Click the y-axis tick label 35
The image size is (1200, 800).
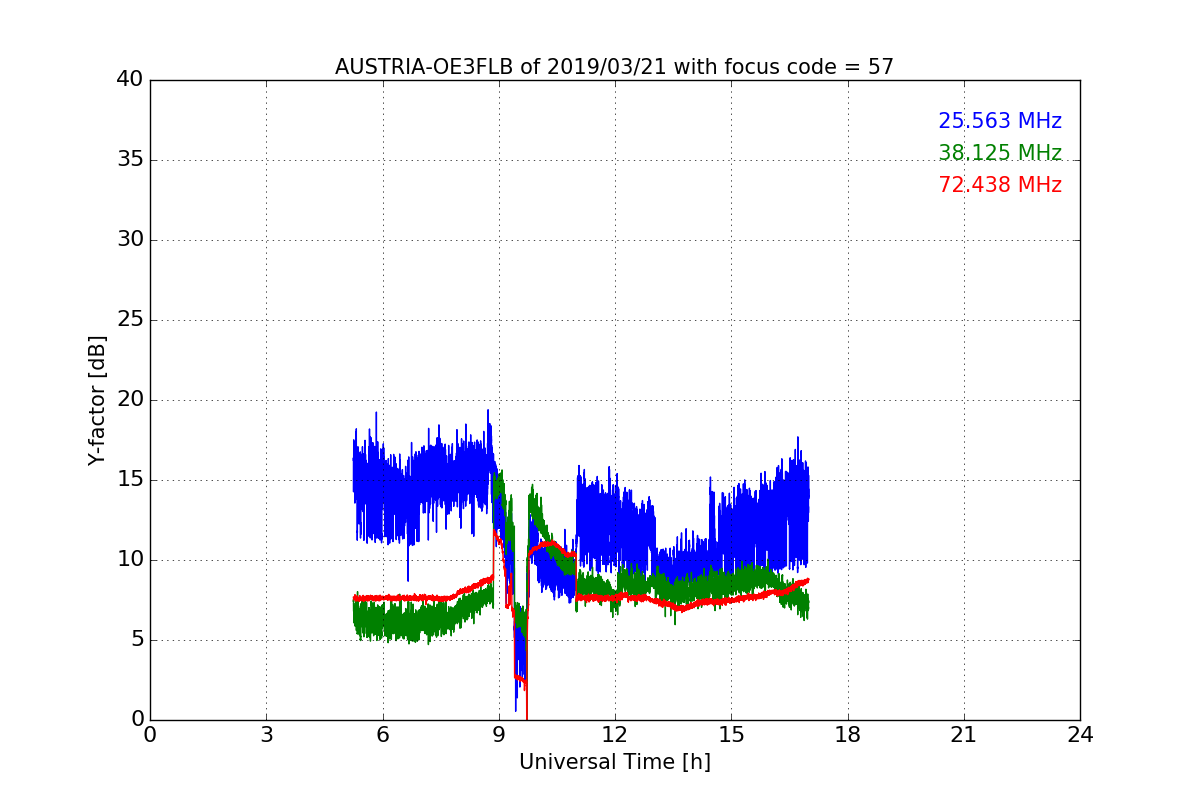[129, 160]
